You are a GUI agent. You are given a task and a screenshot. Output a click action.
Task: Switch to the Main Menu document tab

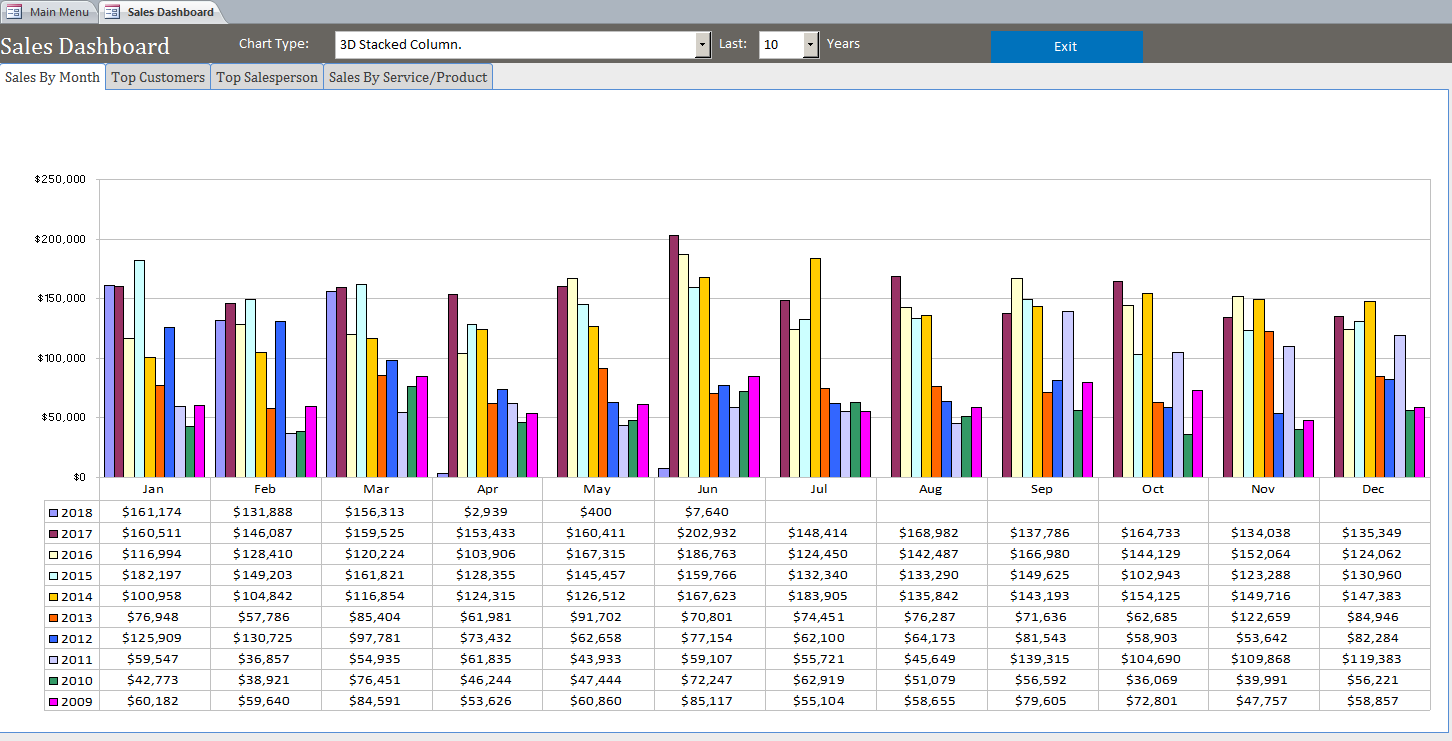pos(58,12)
